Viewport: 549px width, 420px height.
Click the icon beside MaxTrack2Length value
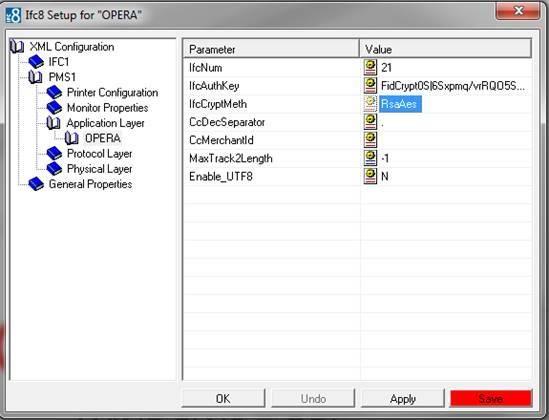370,158
